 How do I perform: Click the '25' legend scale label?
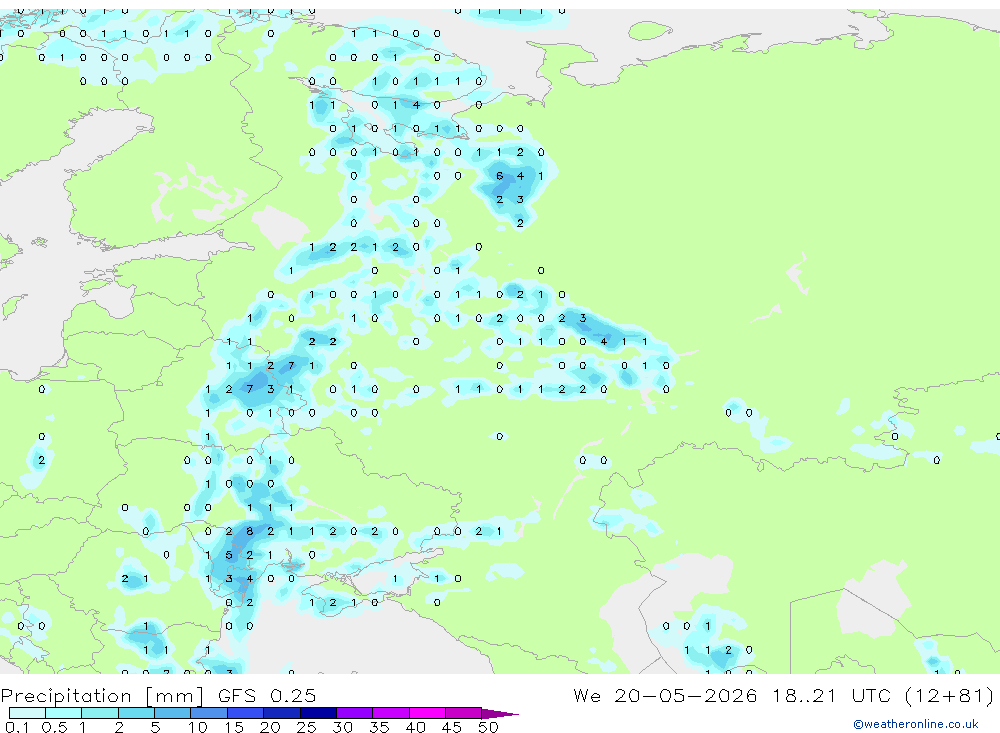[306, 727]
